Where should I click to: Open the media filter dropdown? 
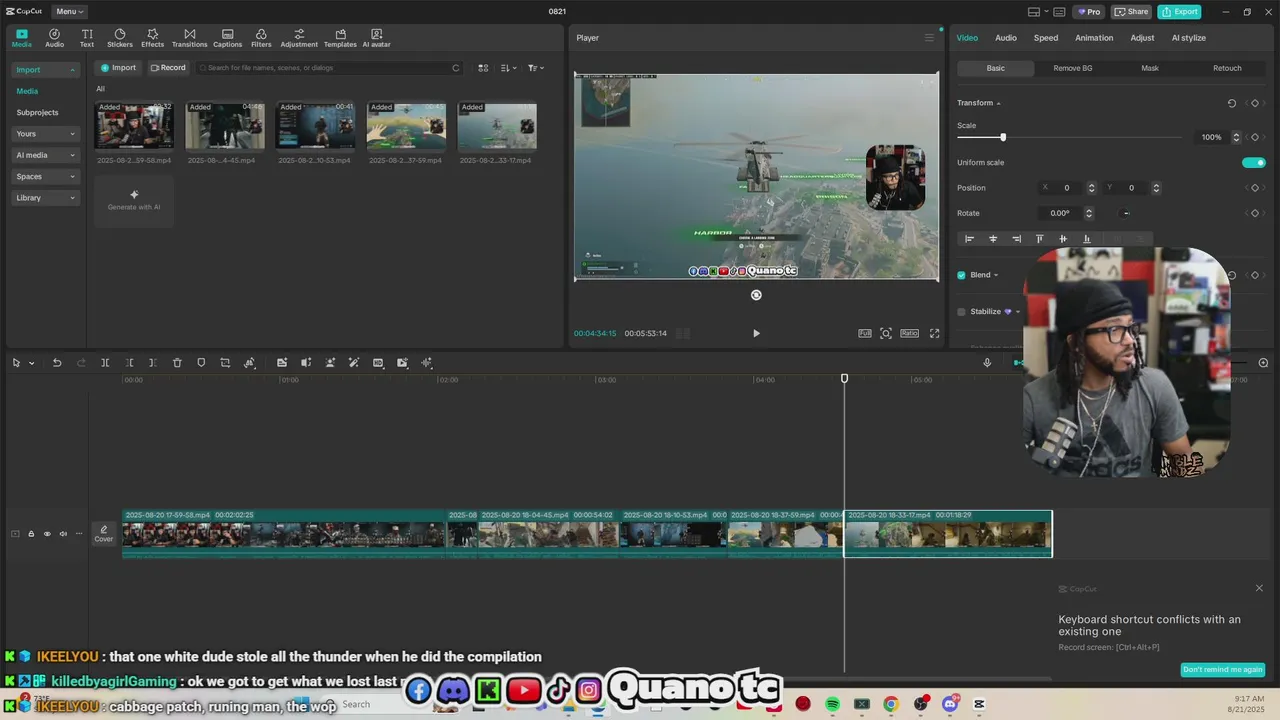pyautogui.click(x=536, y=68)
